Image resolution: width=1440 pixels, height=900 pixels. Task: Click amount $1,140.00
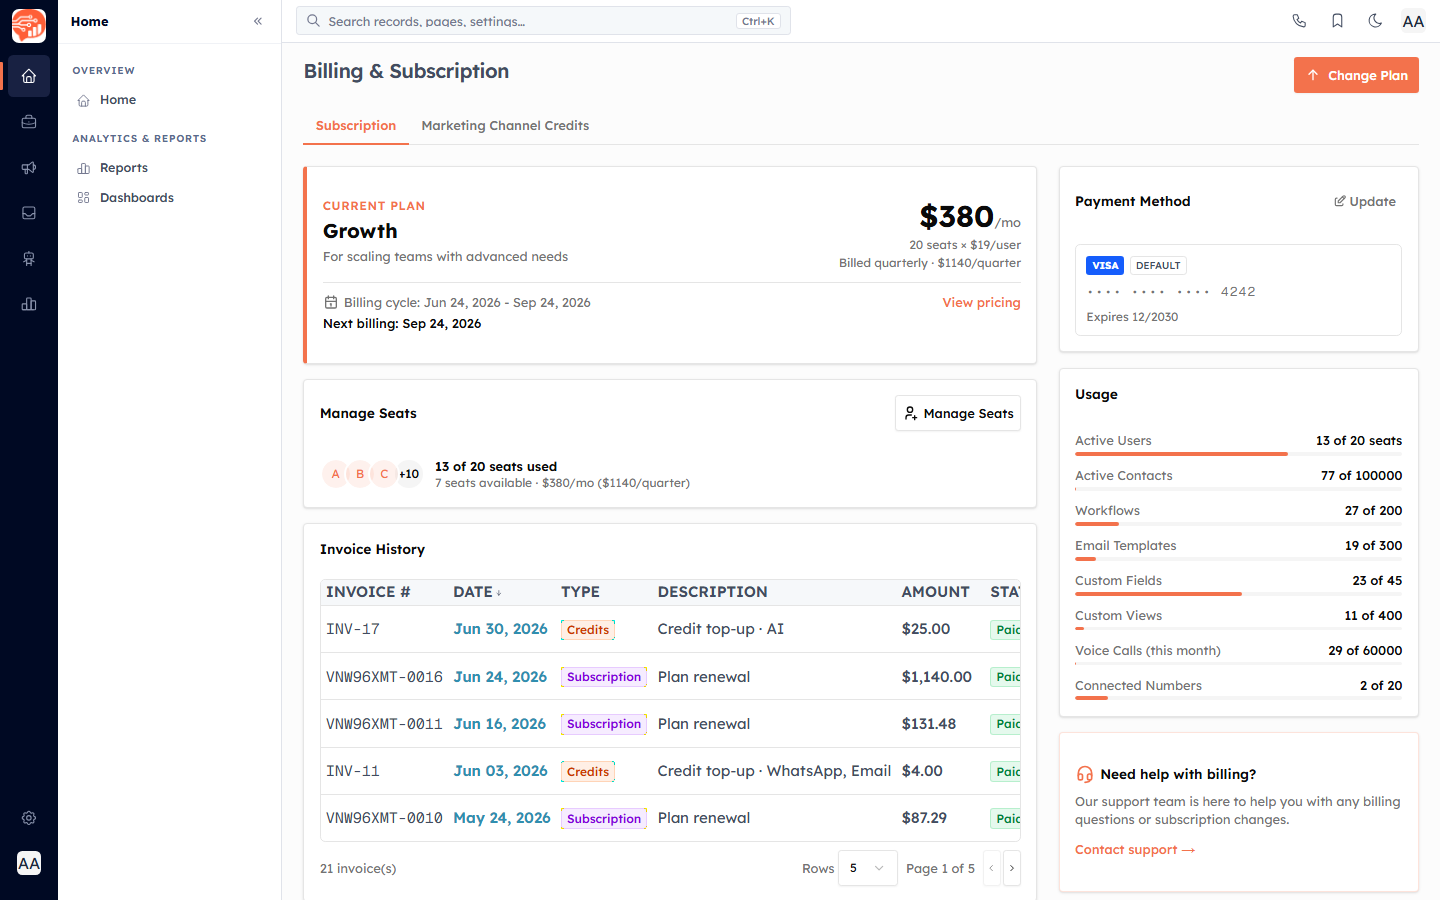click(x=936, y=677)
